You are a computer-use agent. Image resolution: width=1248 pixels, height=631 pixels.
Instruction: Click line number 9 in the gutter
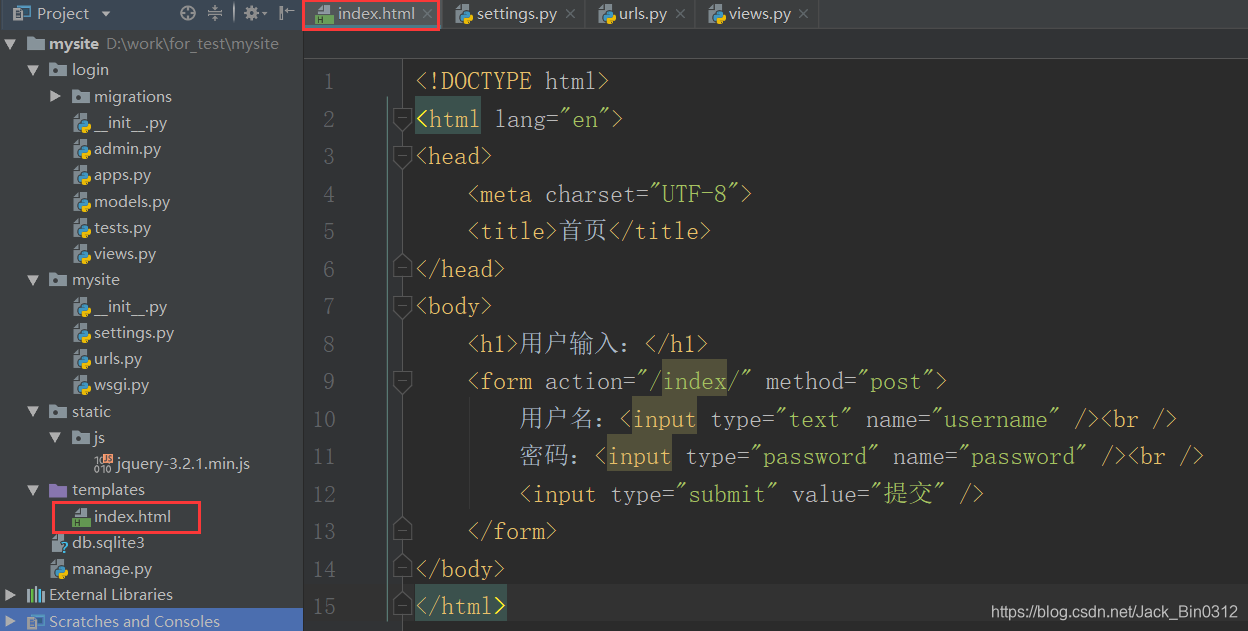click(330, 381)
